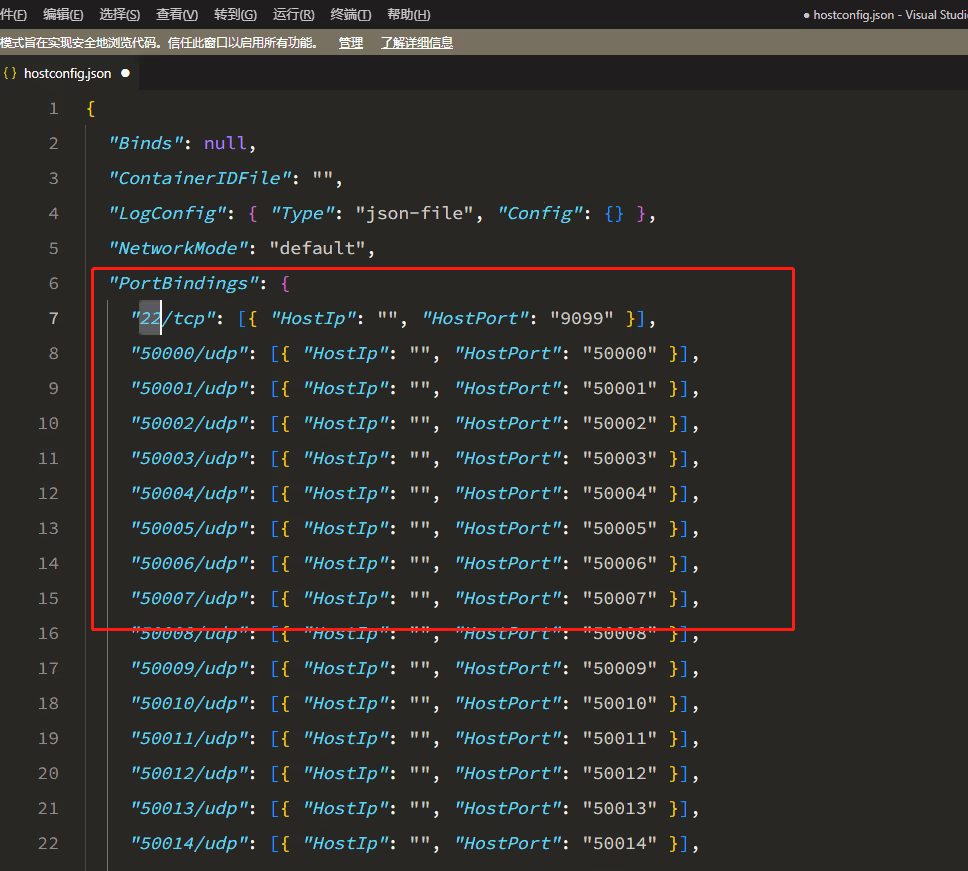Image resolution: width=968 pixels, height=871 pixels.
Task: Click the "HostPort" key on the 22/tcp line
Action: coord(475,319)
